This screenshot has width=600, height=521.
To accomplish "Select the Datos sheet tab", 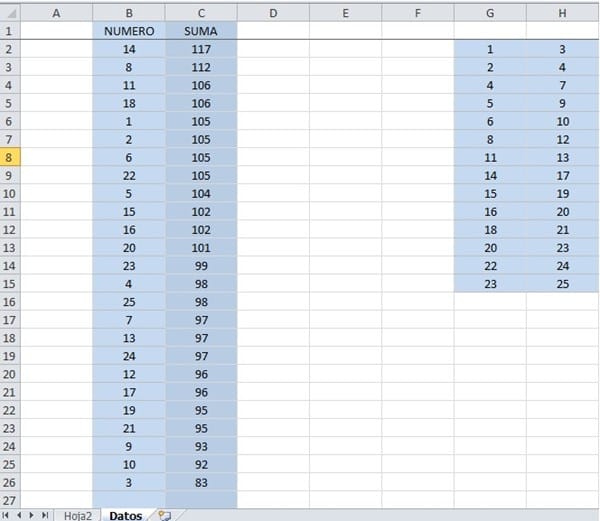I will 126,516.
